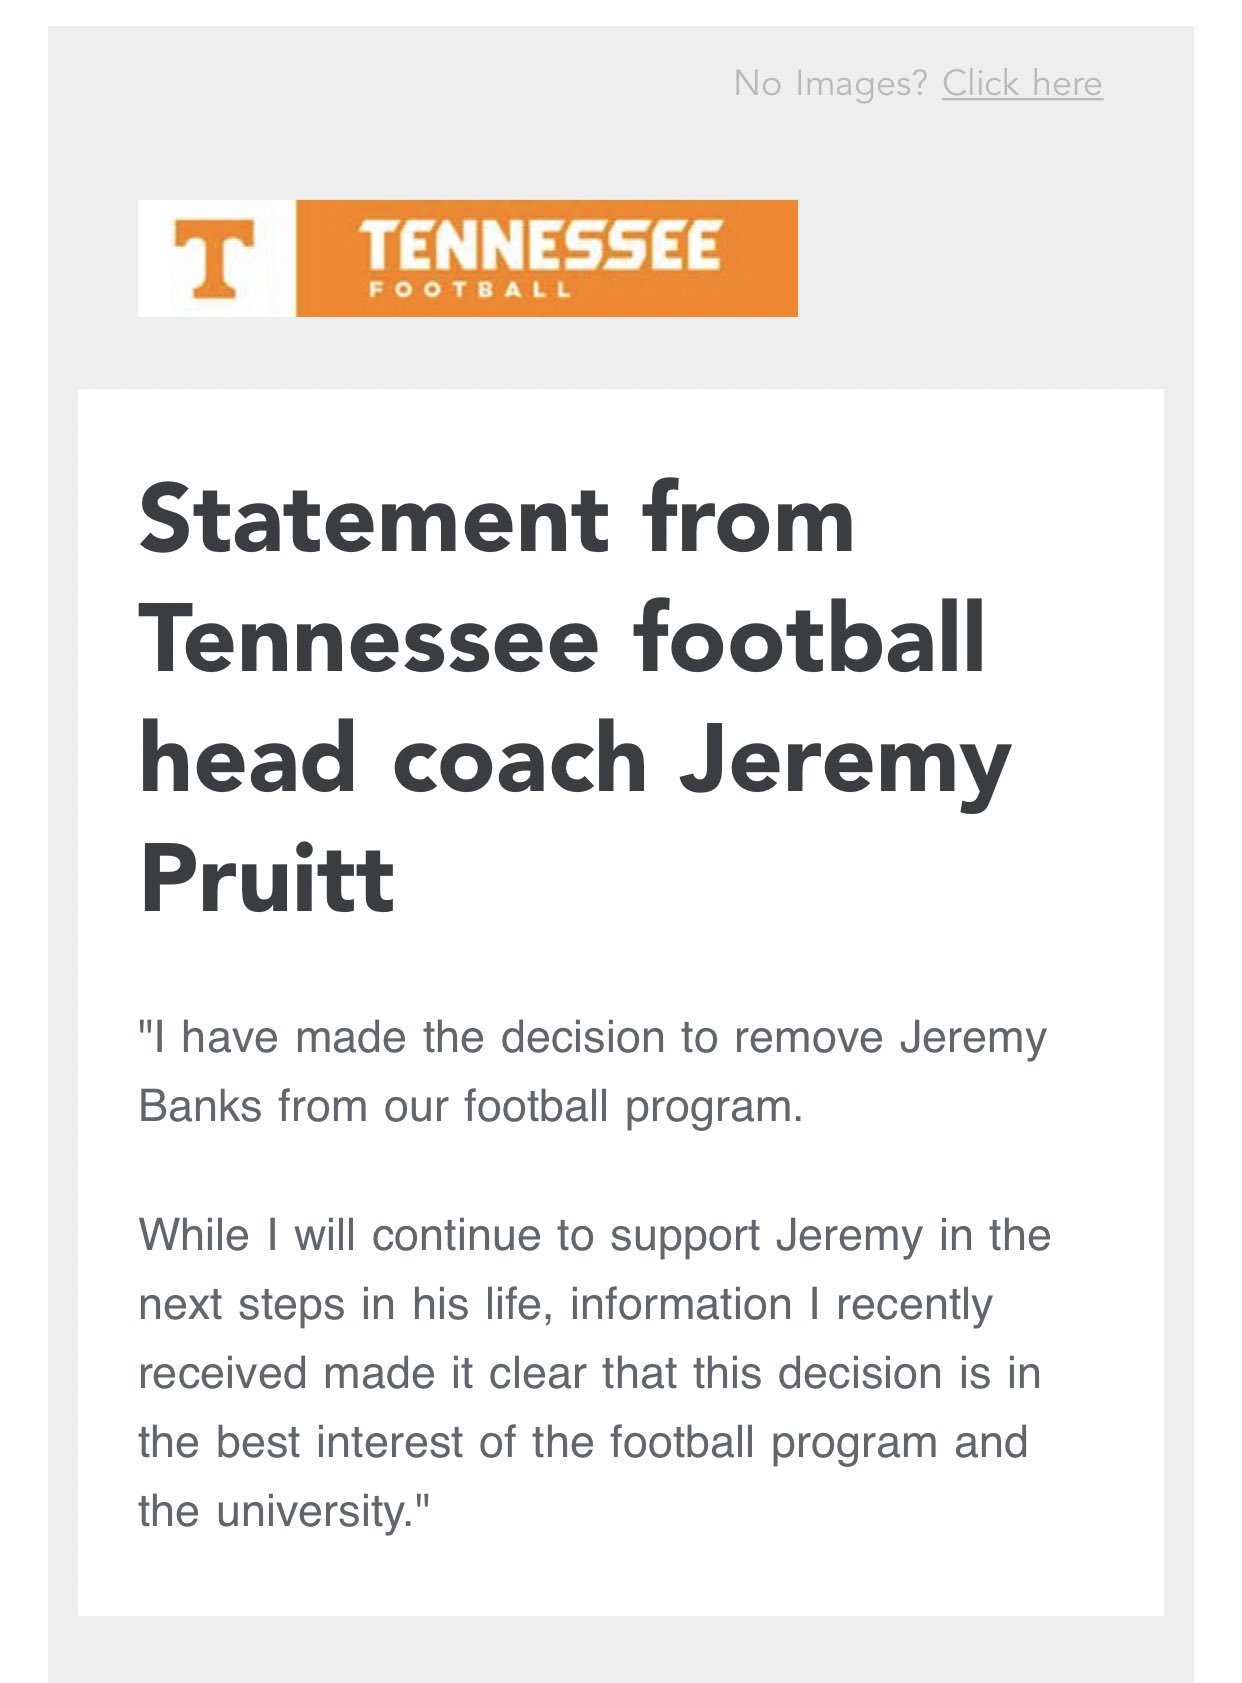Click the "No Images?" text
The image size is (1242, 1683).
(x=831, y=83)
